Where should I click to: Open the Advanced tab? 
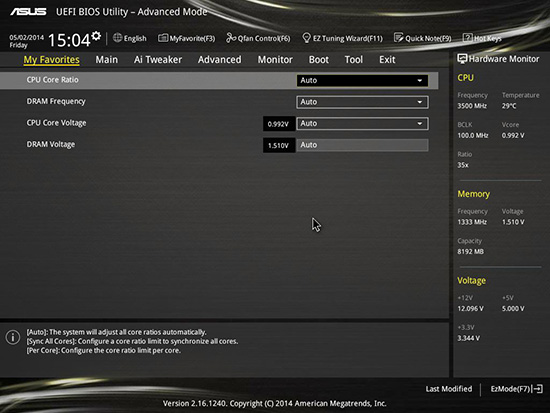(x=220, y=60)
